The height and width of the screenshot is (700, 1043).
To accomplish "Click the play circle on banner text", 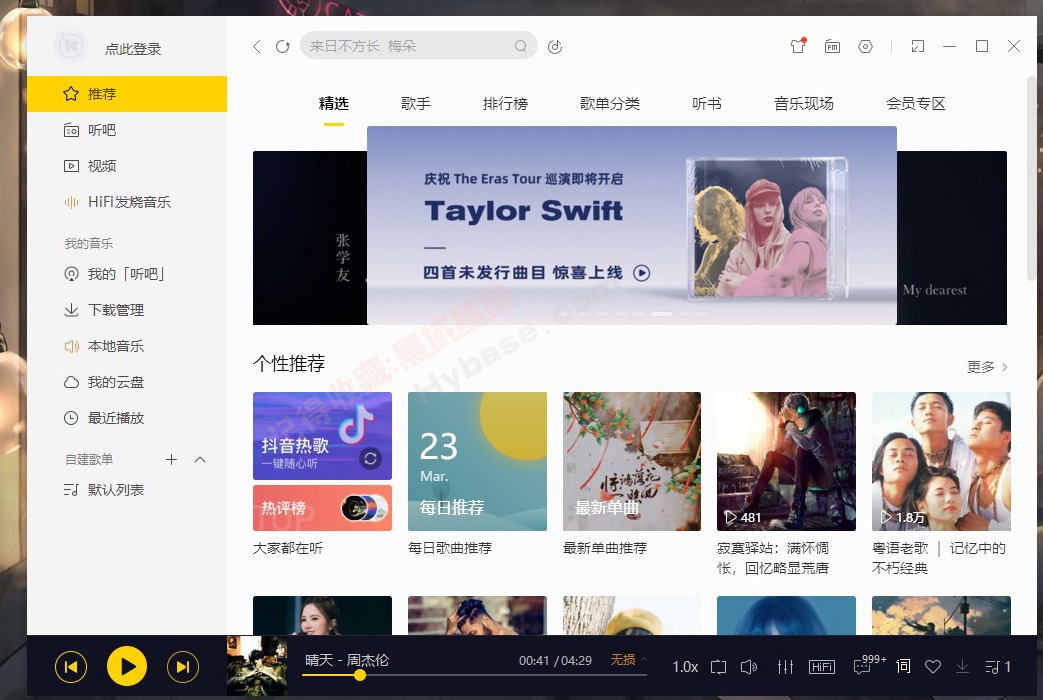I will pos(641,273).
